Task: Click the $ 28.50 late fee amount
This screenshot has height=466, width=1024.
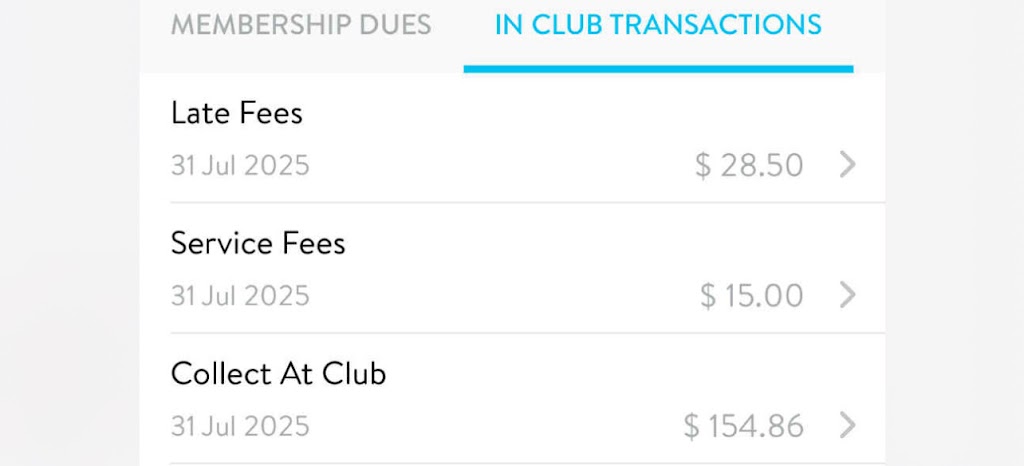Action: (749, 165)
